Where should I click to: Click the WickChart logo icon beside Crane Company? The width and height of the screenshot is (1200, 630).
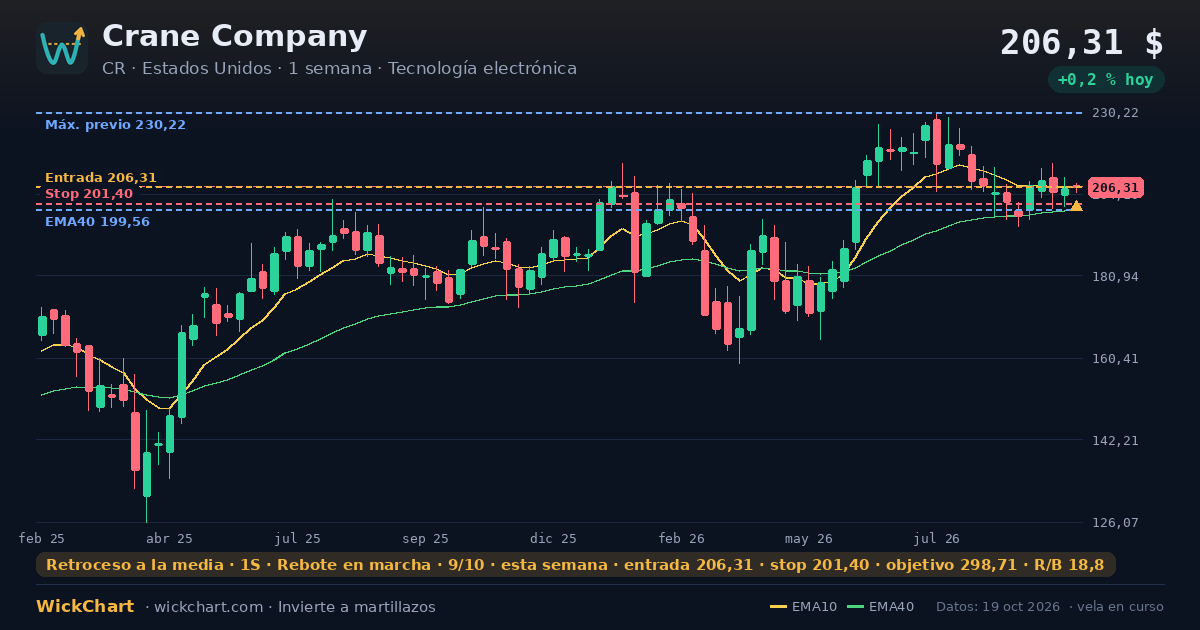[62, 48]
